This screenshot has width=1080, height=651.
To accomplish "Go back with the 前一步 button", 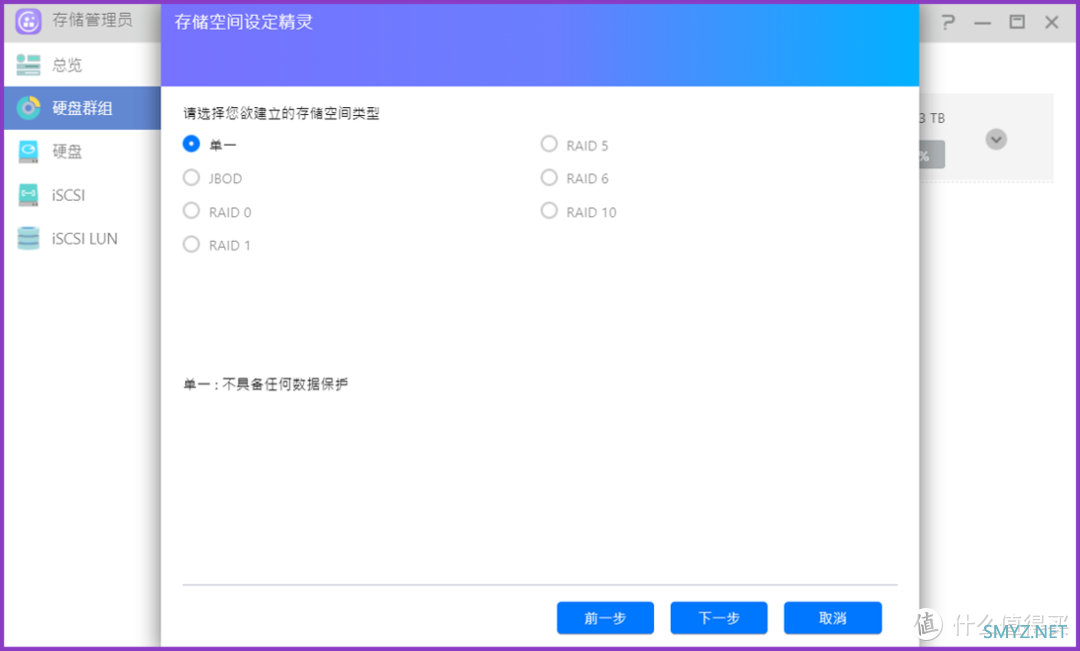I will tap(605, 618).
